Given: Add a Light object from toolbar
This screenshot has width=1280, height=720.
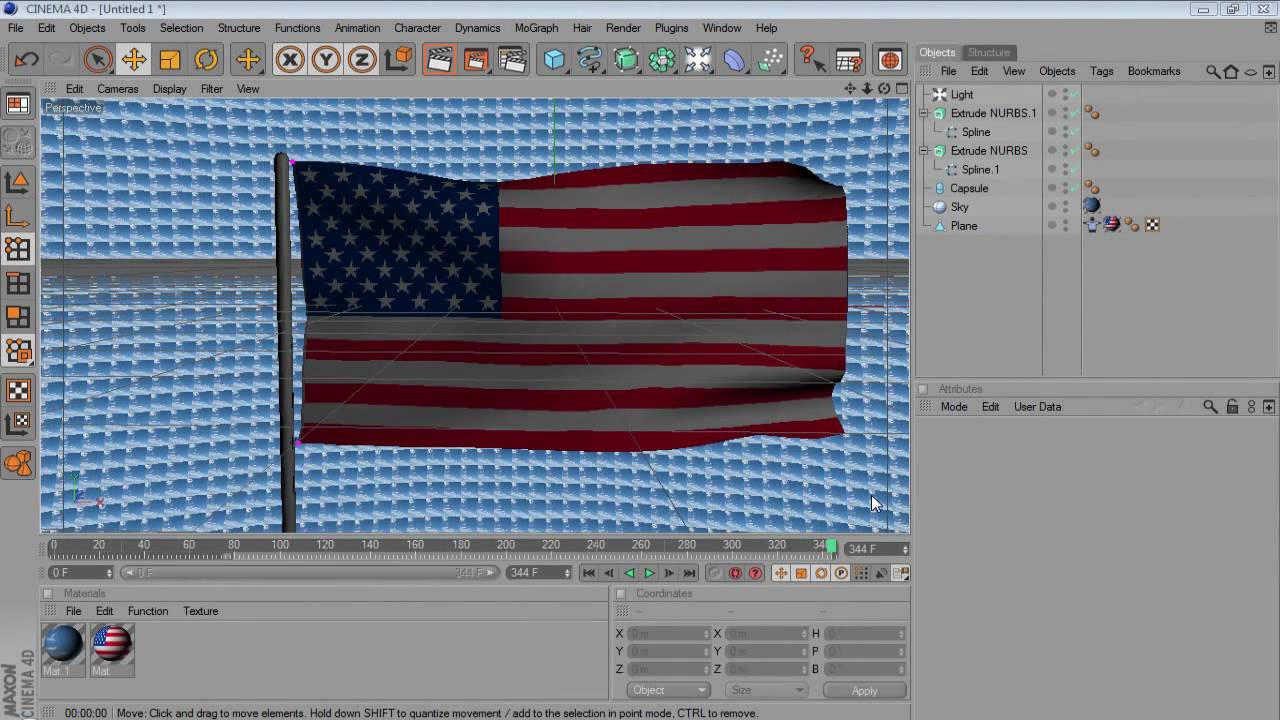Looking at the screenshot, I should pyautogui.click(x=698, y=60).
